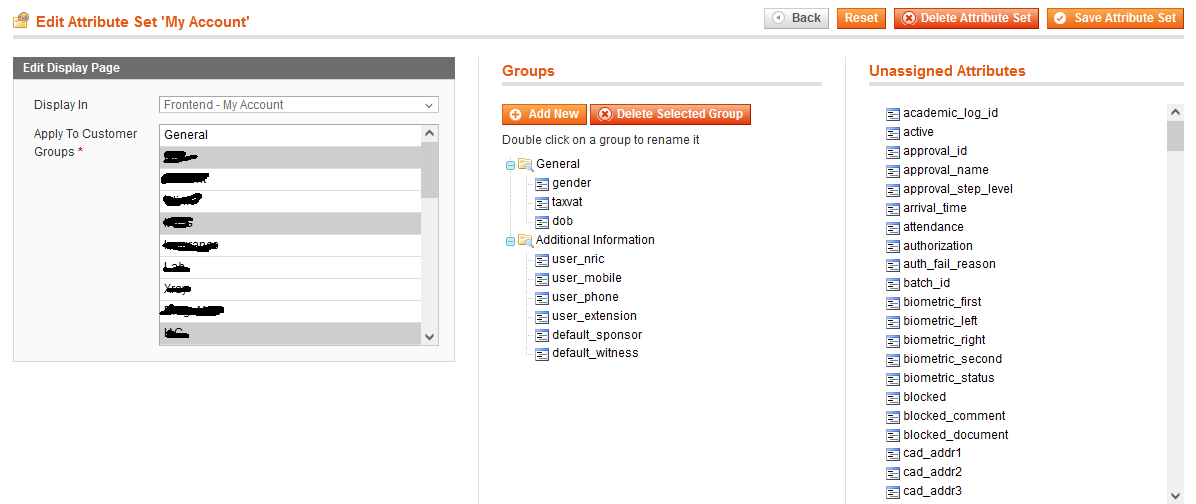Select the default_witness attribute icon
Screen dimensions: 1196x504
(x=542, y=354)
